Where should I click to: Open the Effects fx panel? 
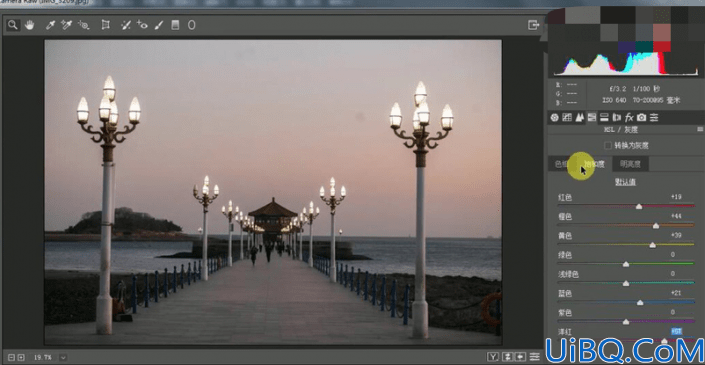pos(629,118)
